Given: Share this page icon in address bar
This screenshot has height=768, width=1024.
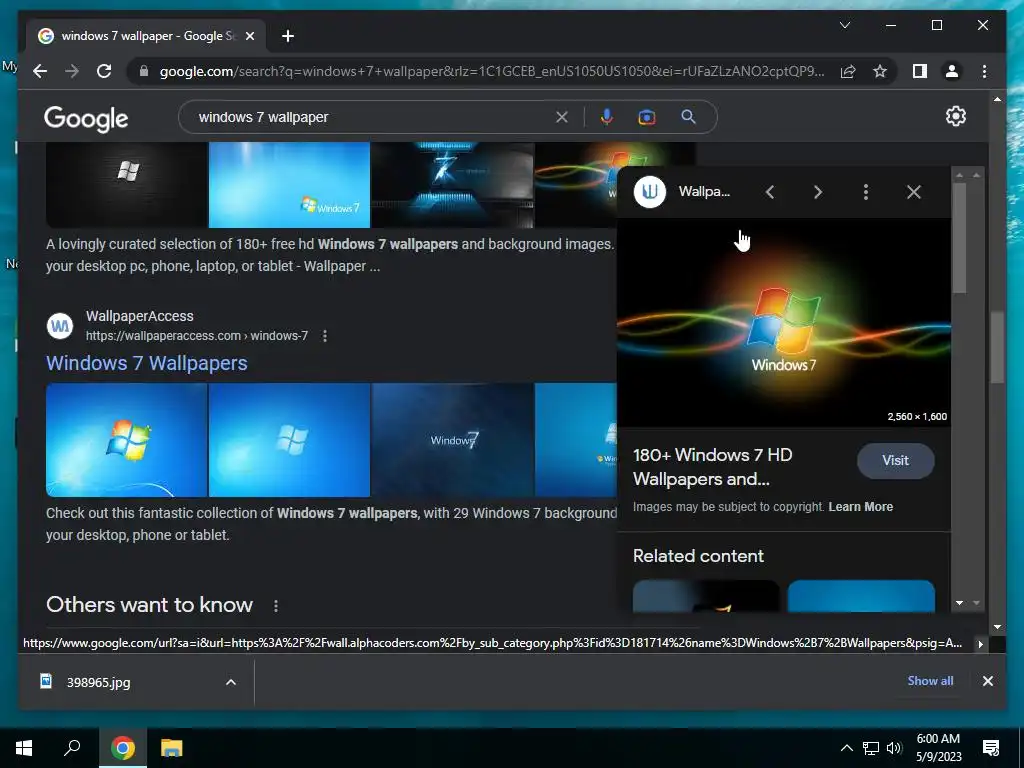Looking at the screenshot, I should (x=848, y=71).
